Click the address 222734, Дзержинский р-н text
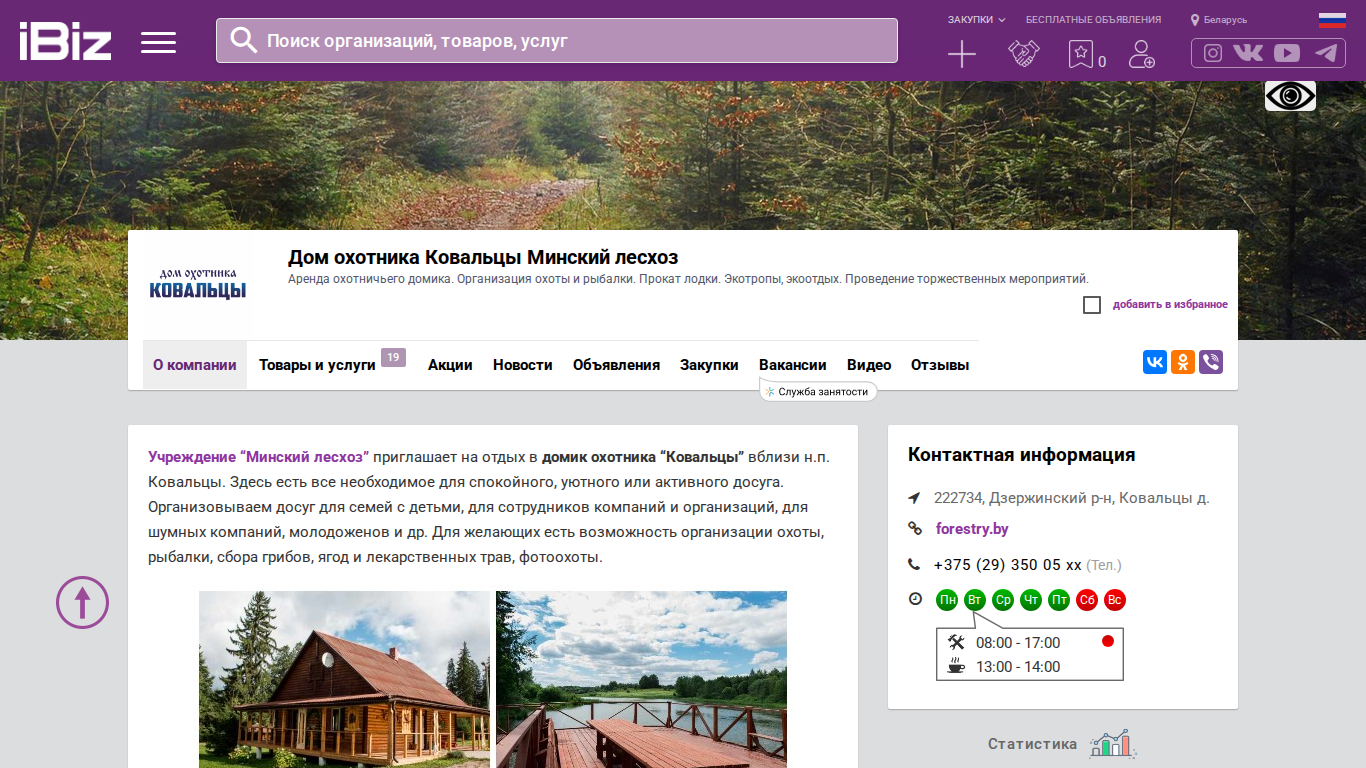 1072,498
